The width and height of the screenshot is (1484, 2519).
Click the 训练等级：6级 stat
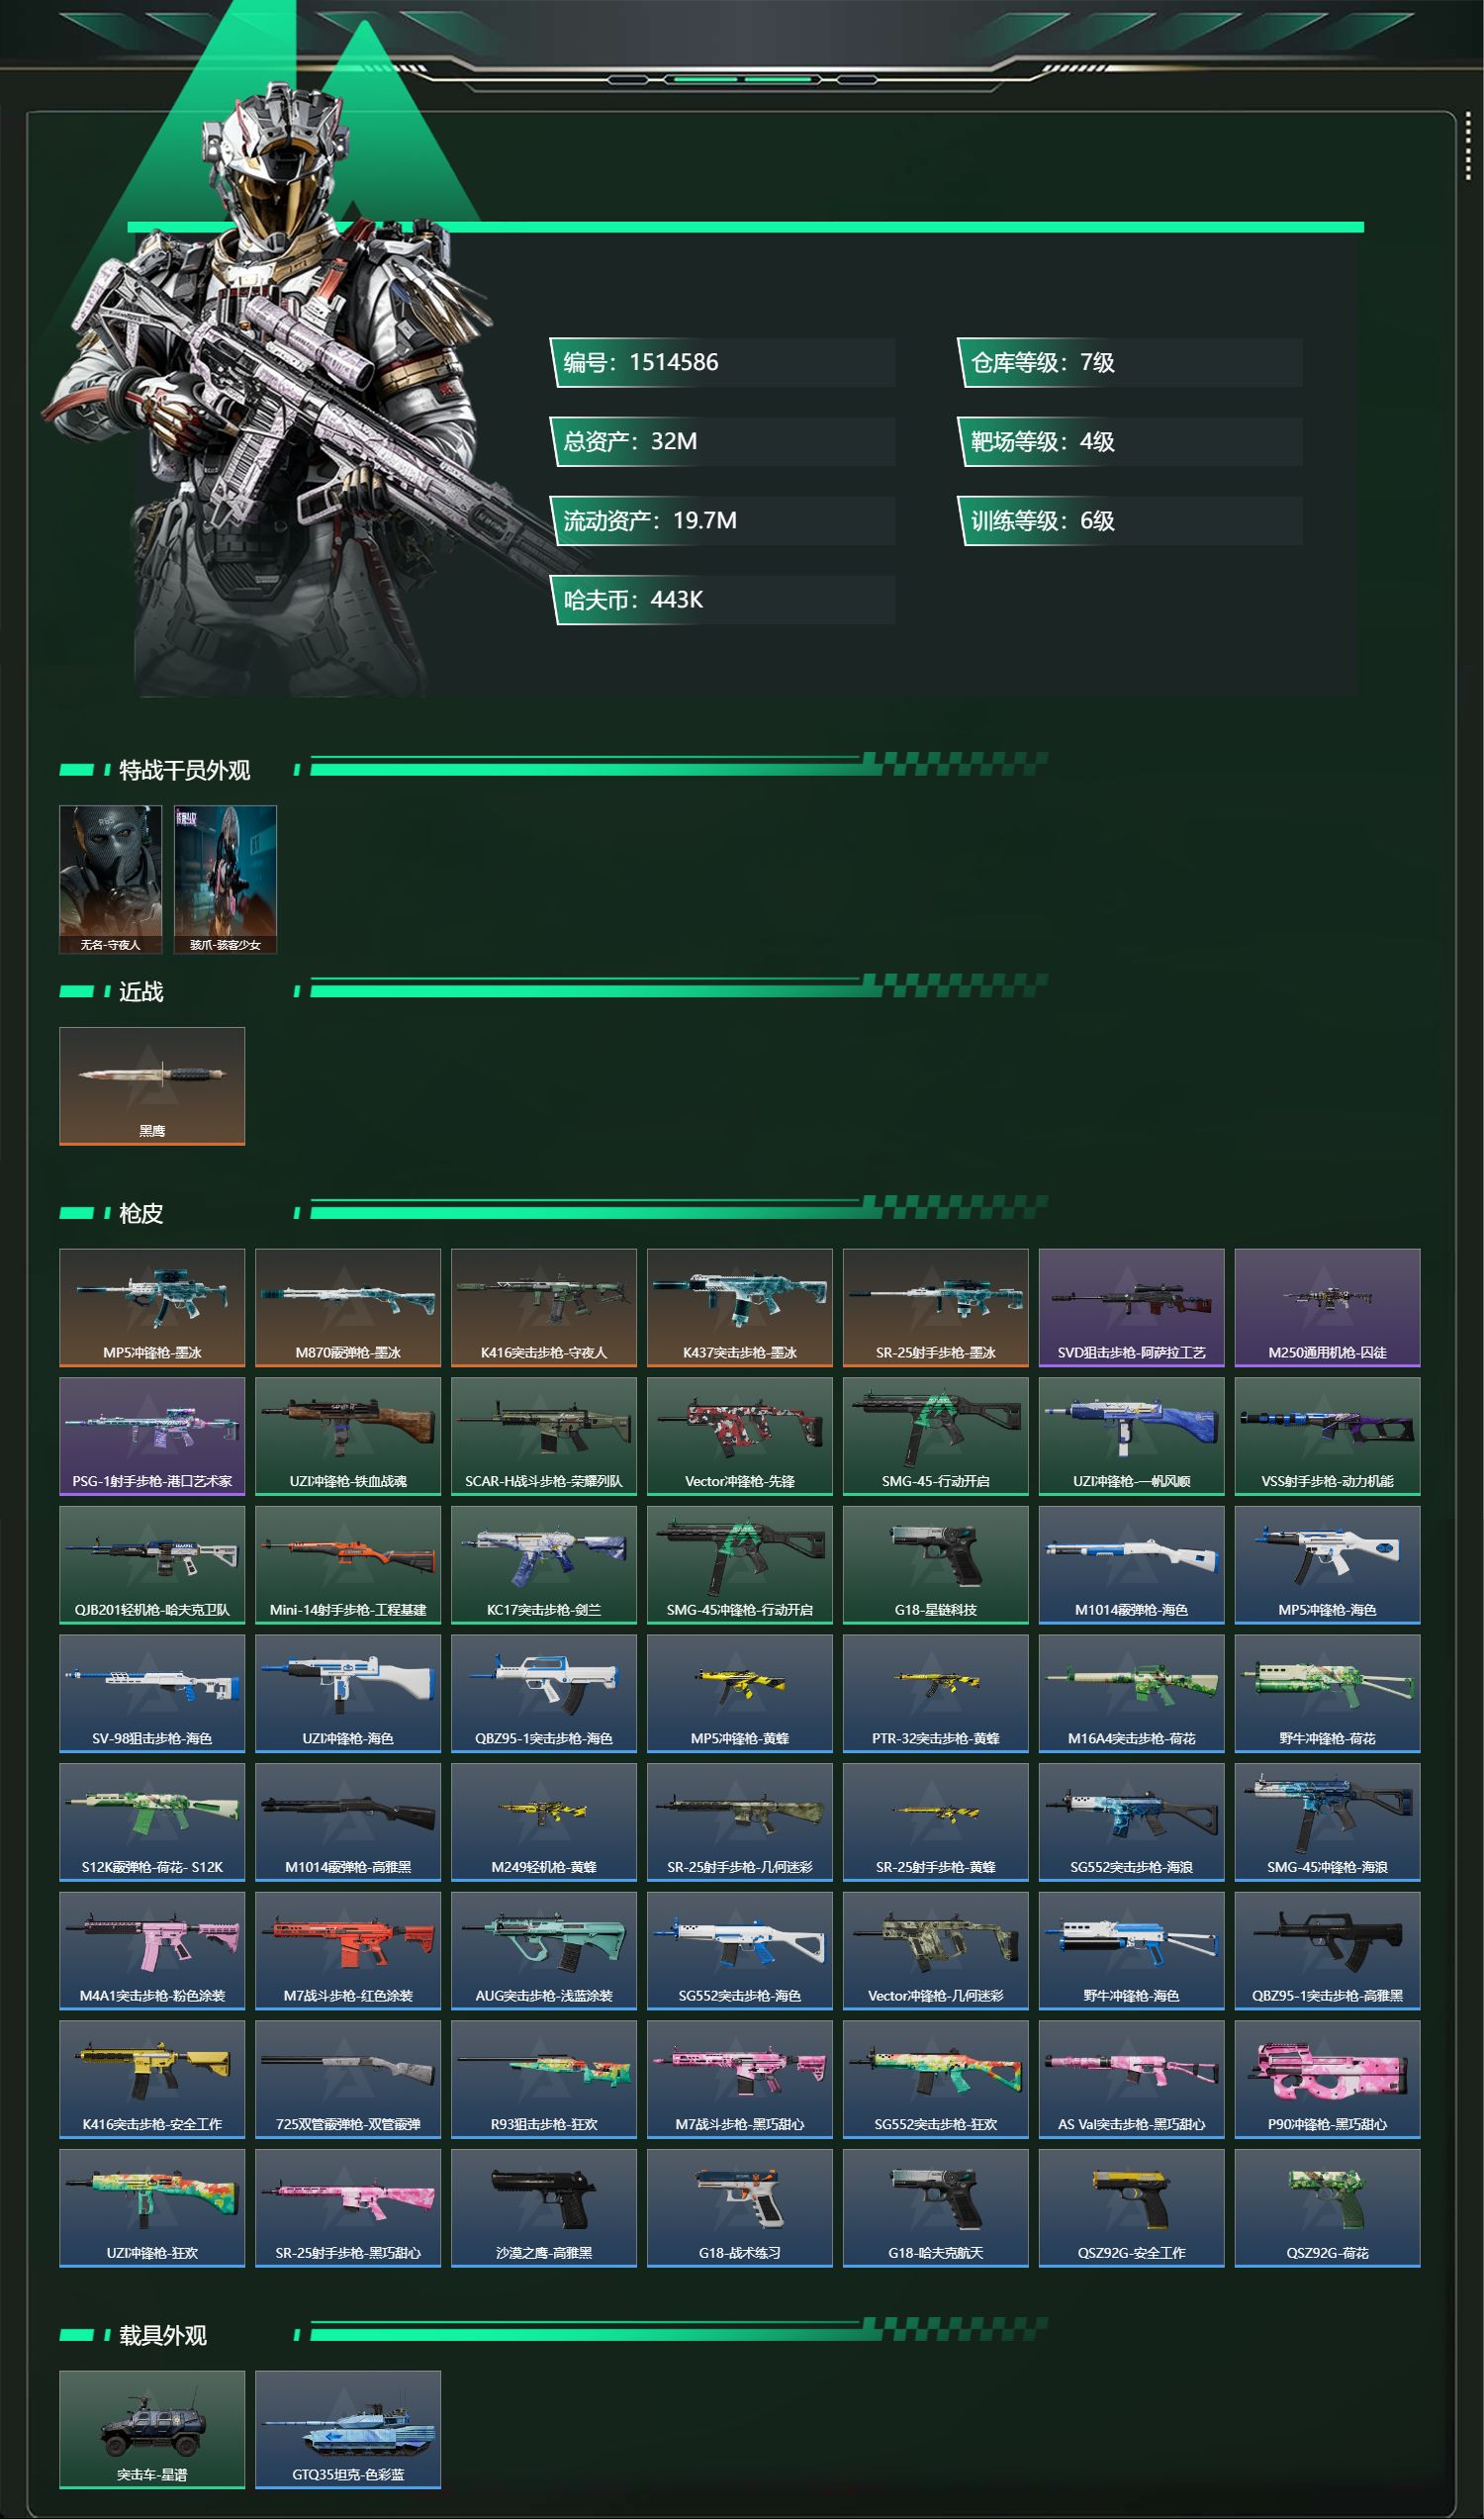click(x=1130, y=520)
